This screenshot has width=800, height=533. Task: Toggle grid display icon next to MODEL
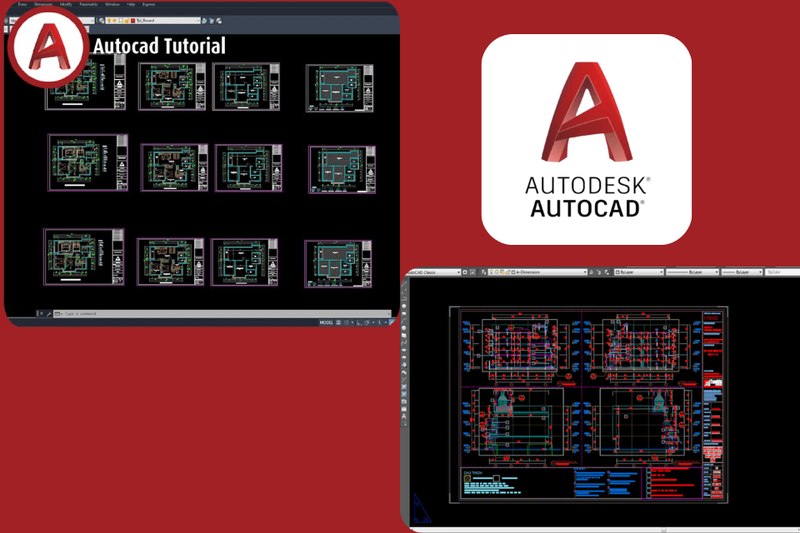click(338, 322)
